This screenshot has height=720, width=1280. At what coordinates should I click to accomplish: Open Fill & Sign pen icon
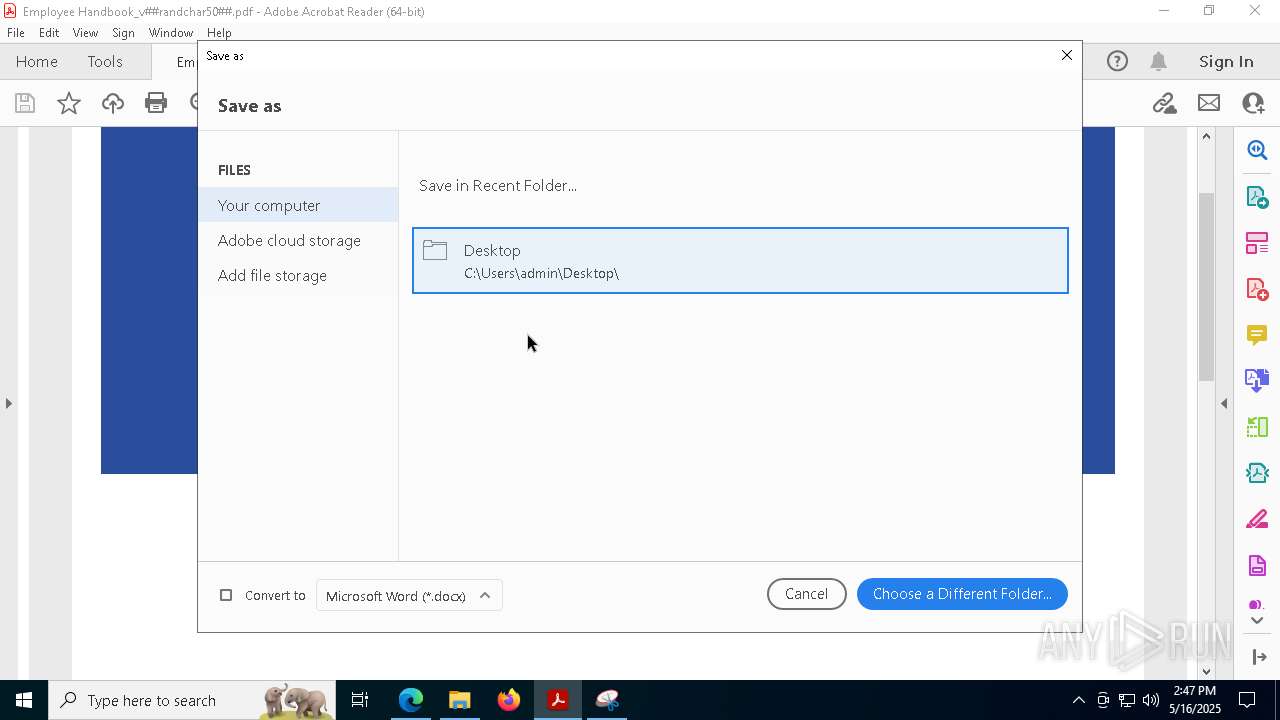pos(1257,520)
